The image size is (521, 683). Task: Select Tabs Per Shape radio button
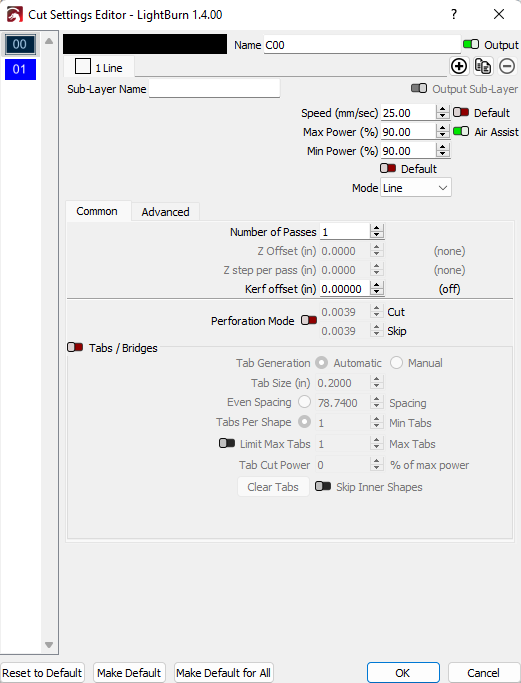tap(304, 422)
